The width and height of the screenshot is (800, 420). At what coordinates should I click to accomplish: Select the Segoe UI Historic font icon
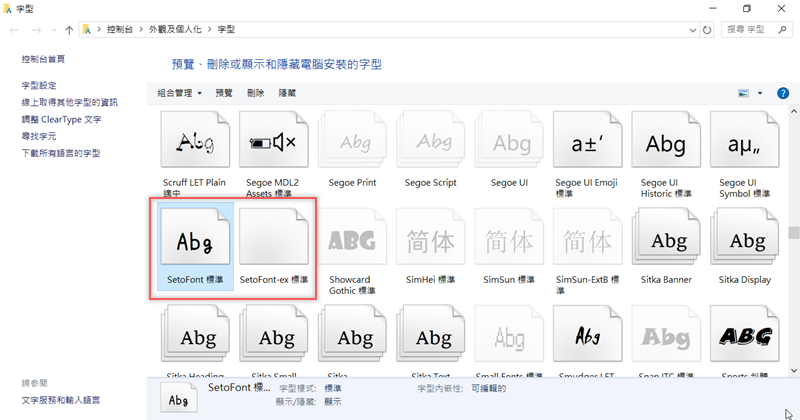pyautogui.click(x=666, y=140)
